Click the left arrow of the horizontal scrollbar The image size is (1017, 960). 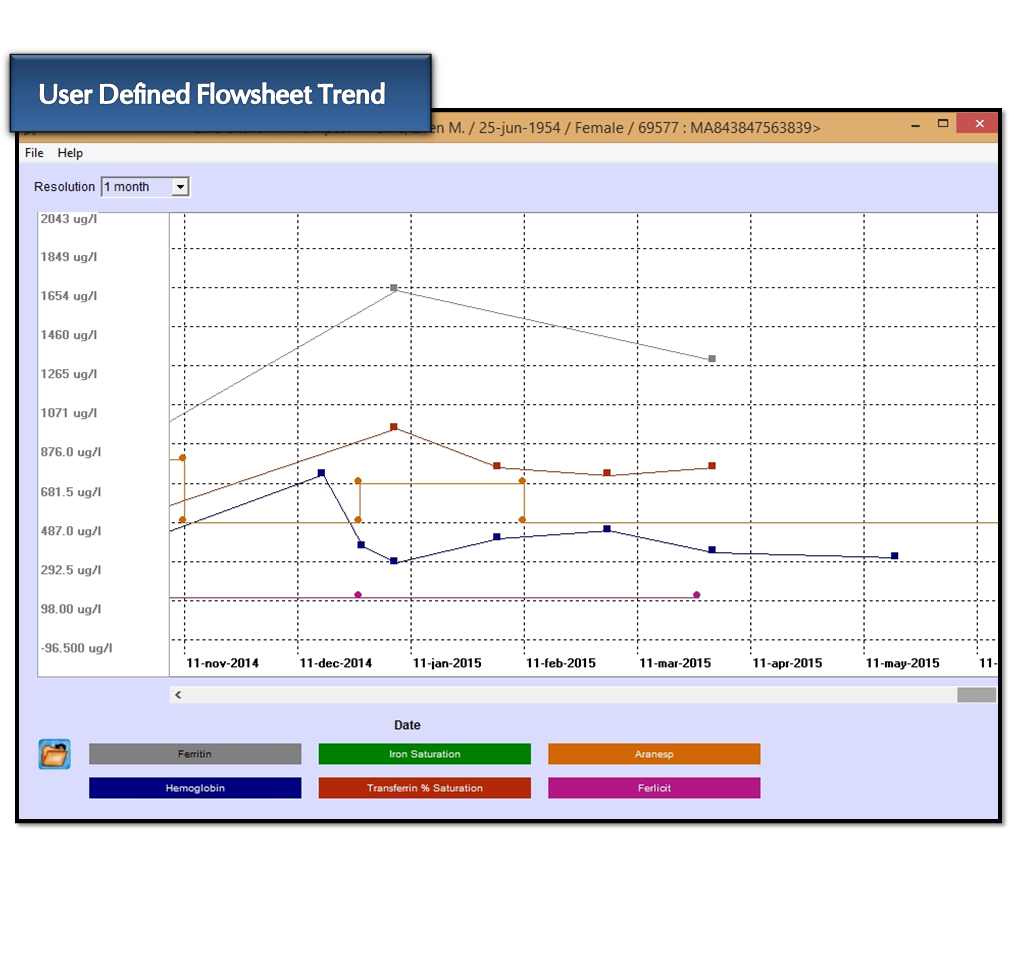tap(177, 694)
